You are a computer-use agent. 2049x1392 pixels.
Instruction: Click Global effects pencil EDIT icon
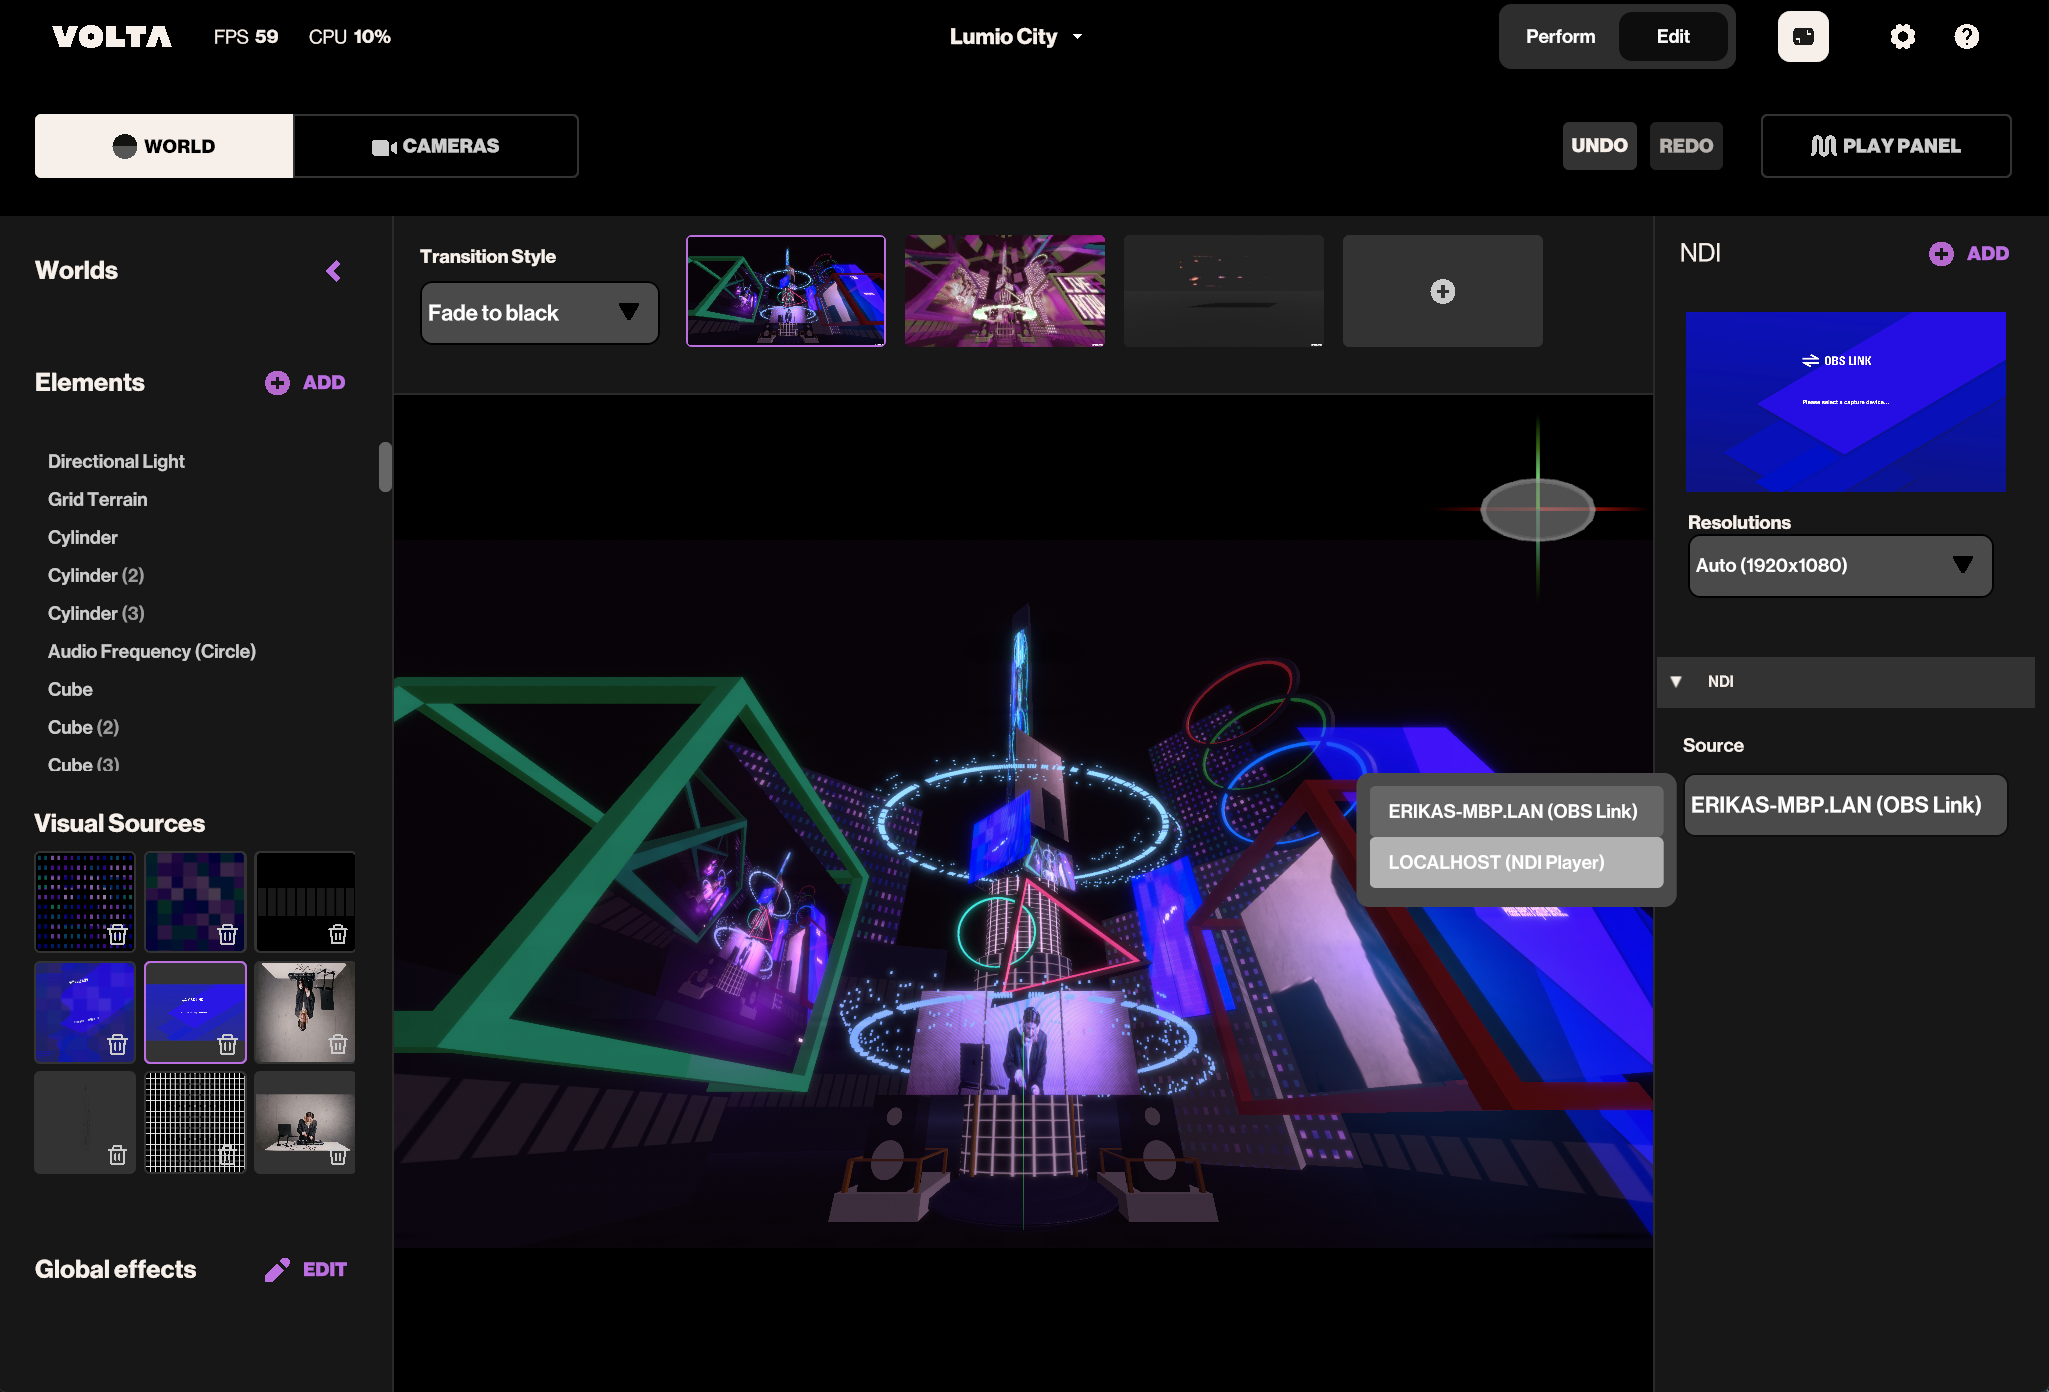(277, 1270)
